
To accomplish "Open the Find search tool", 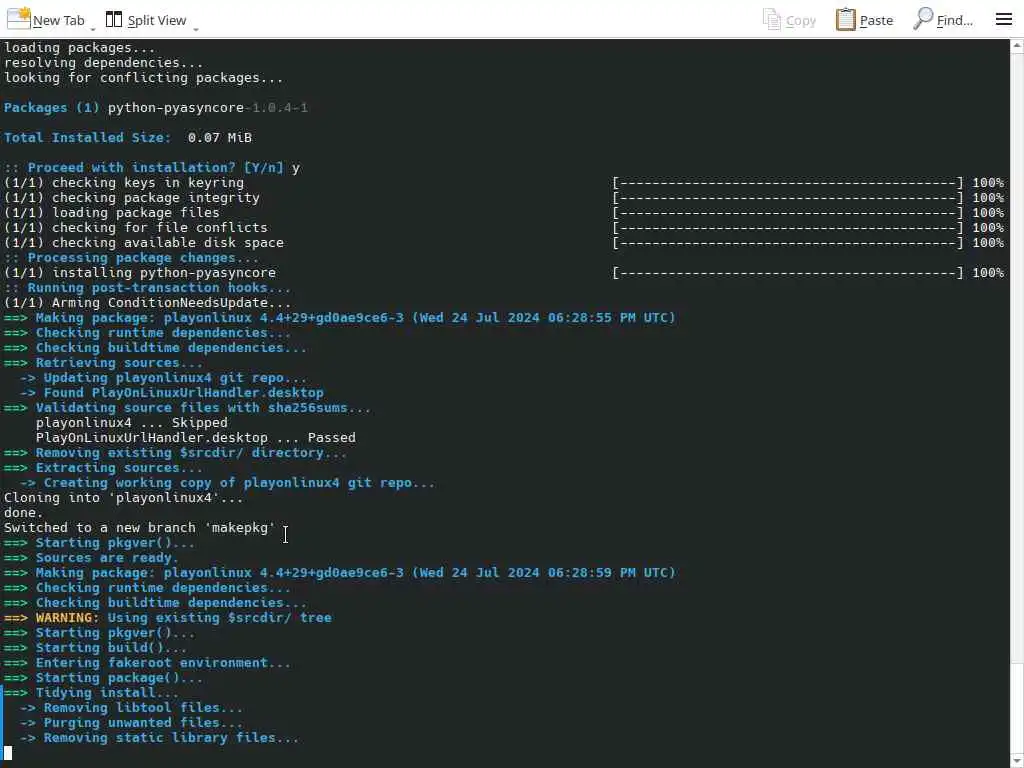I will pyautogui.click(x=942, y=20).
